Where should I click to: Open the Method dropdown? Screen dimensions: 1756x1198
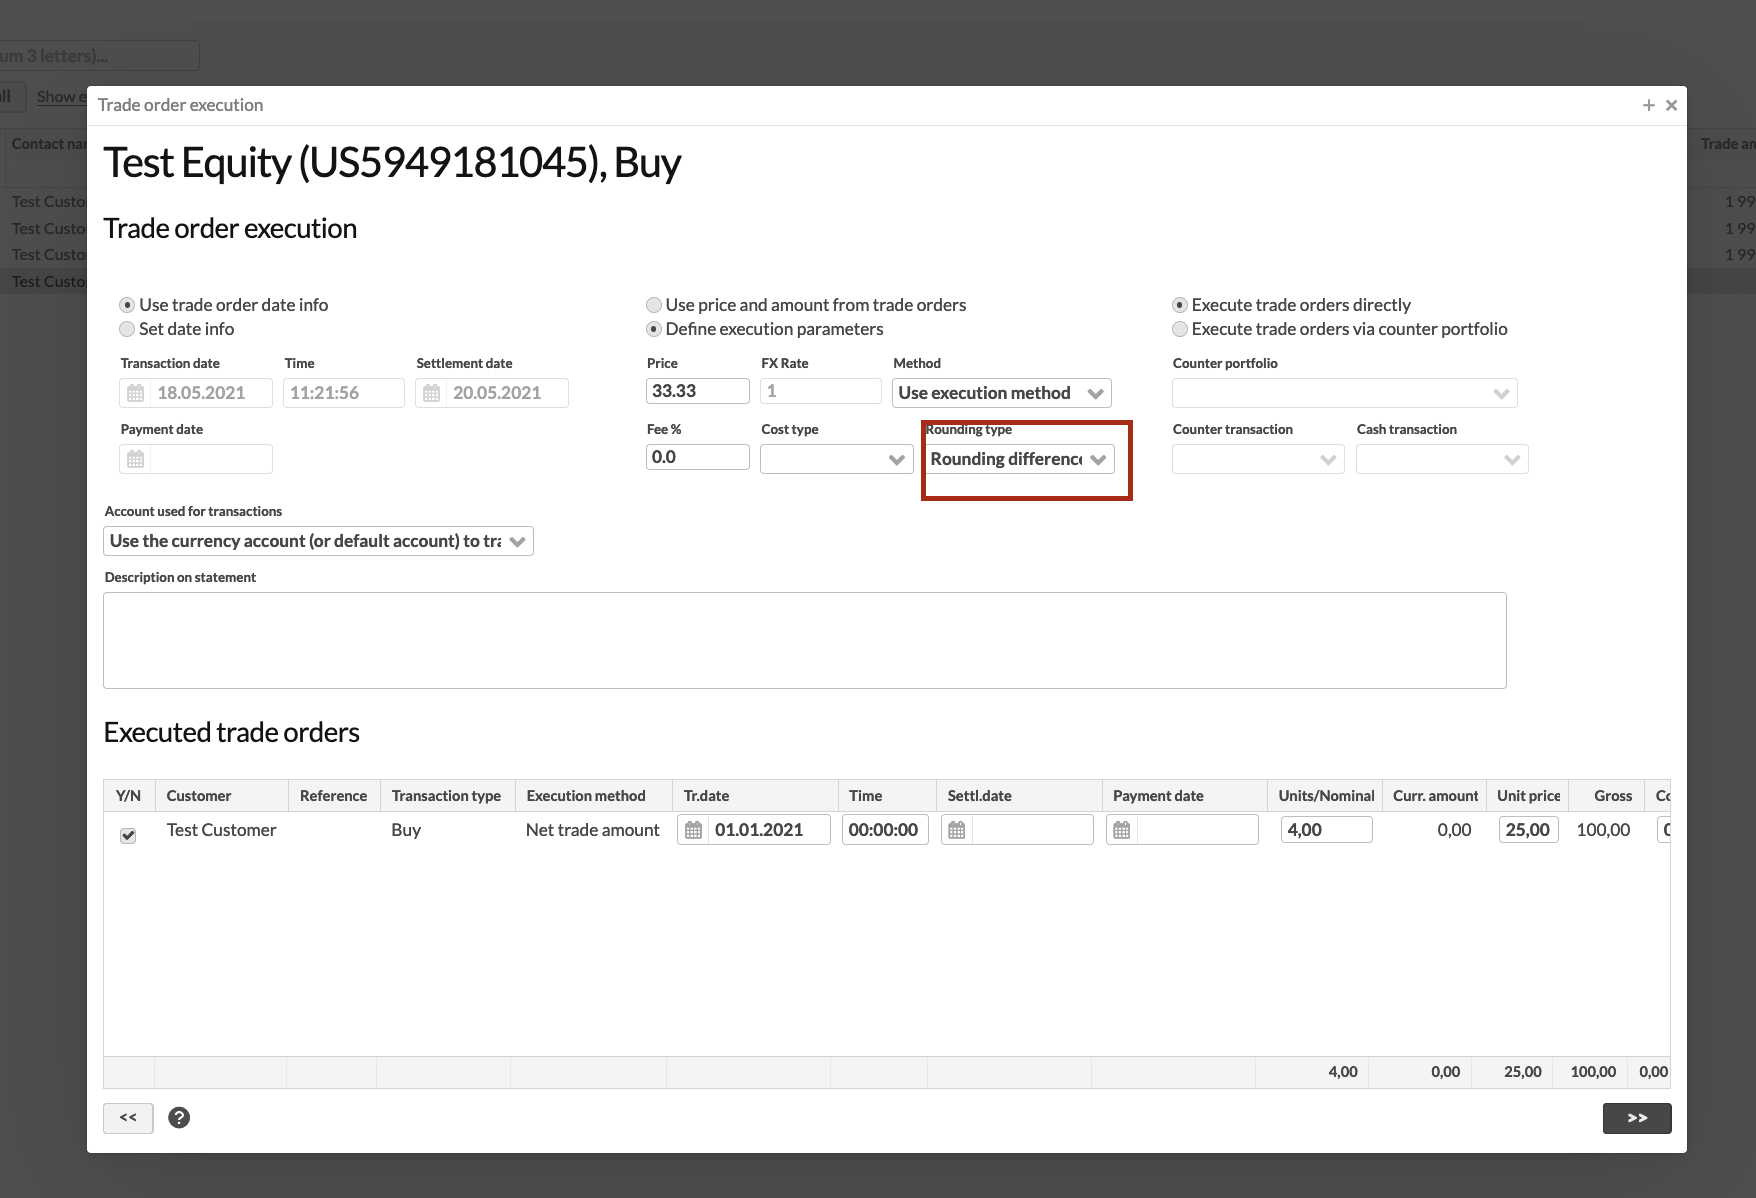pyautogui.click(x=1002, y=393)
